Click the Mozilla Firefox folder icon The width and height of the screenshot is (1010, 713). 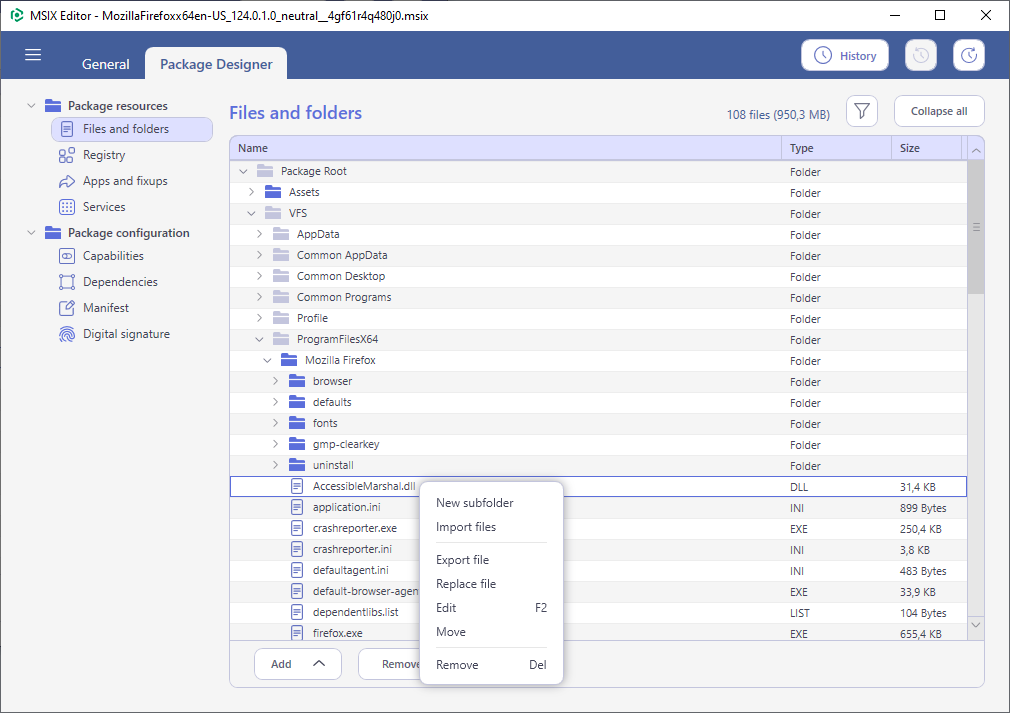(x=289, y=360)
